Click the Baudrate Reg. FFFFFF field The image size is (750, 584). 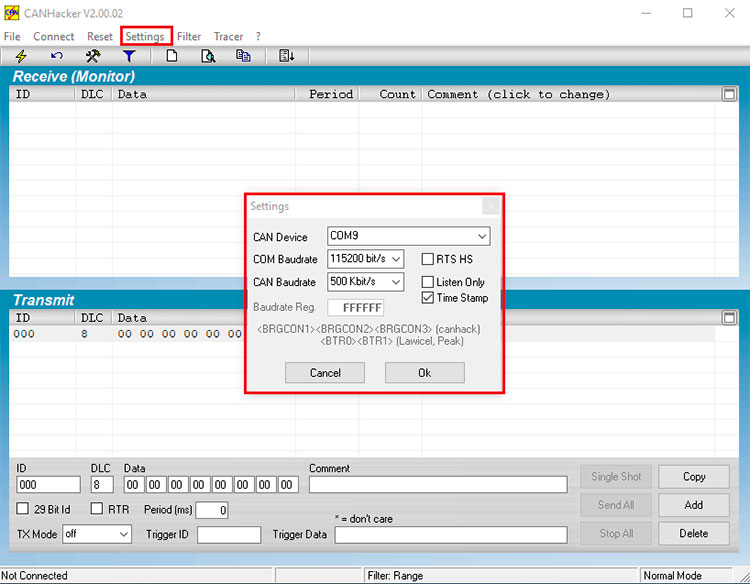(355, 308)
